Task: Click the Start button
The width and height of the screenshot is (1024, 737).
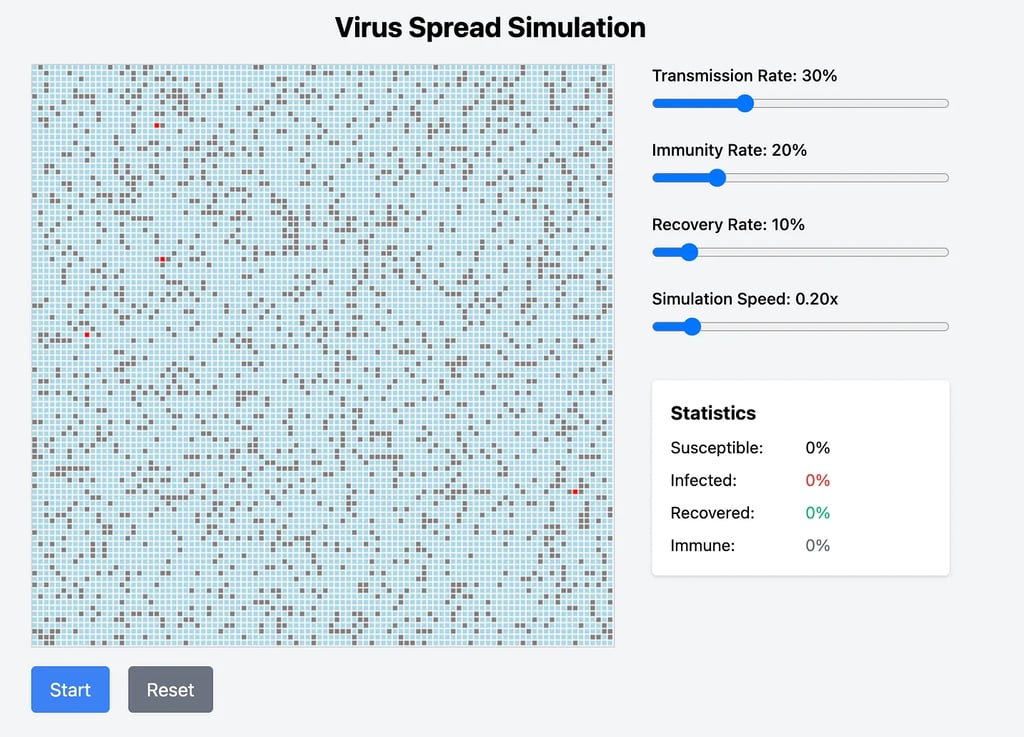Action: (70, 689)
